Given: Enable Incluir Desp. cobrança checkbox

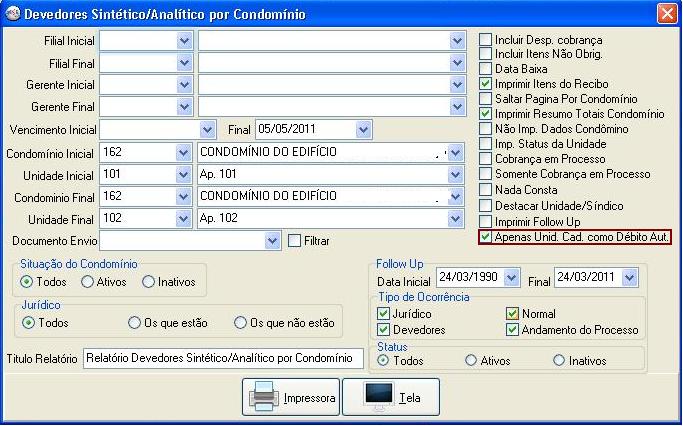Looking at the screenshot, I should tap(486, 40).
